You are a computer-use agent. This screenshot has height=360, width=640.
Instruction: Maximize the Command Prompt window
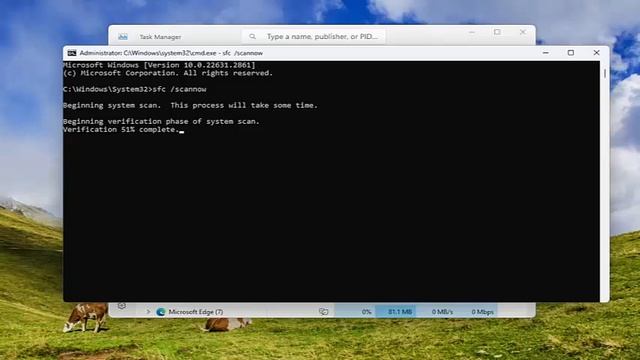571,53
